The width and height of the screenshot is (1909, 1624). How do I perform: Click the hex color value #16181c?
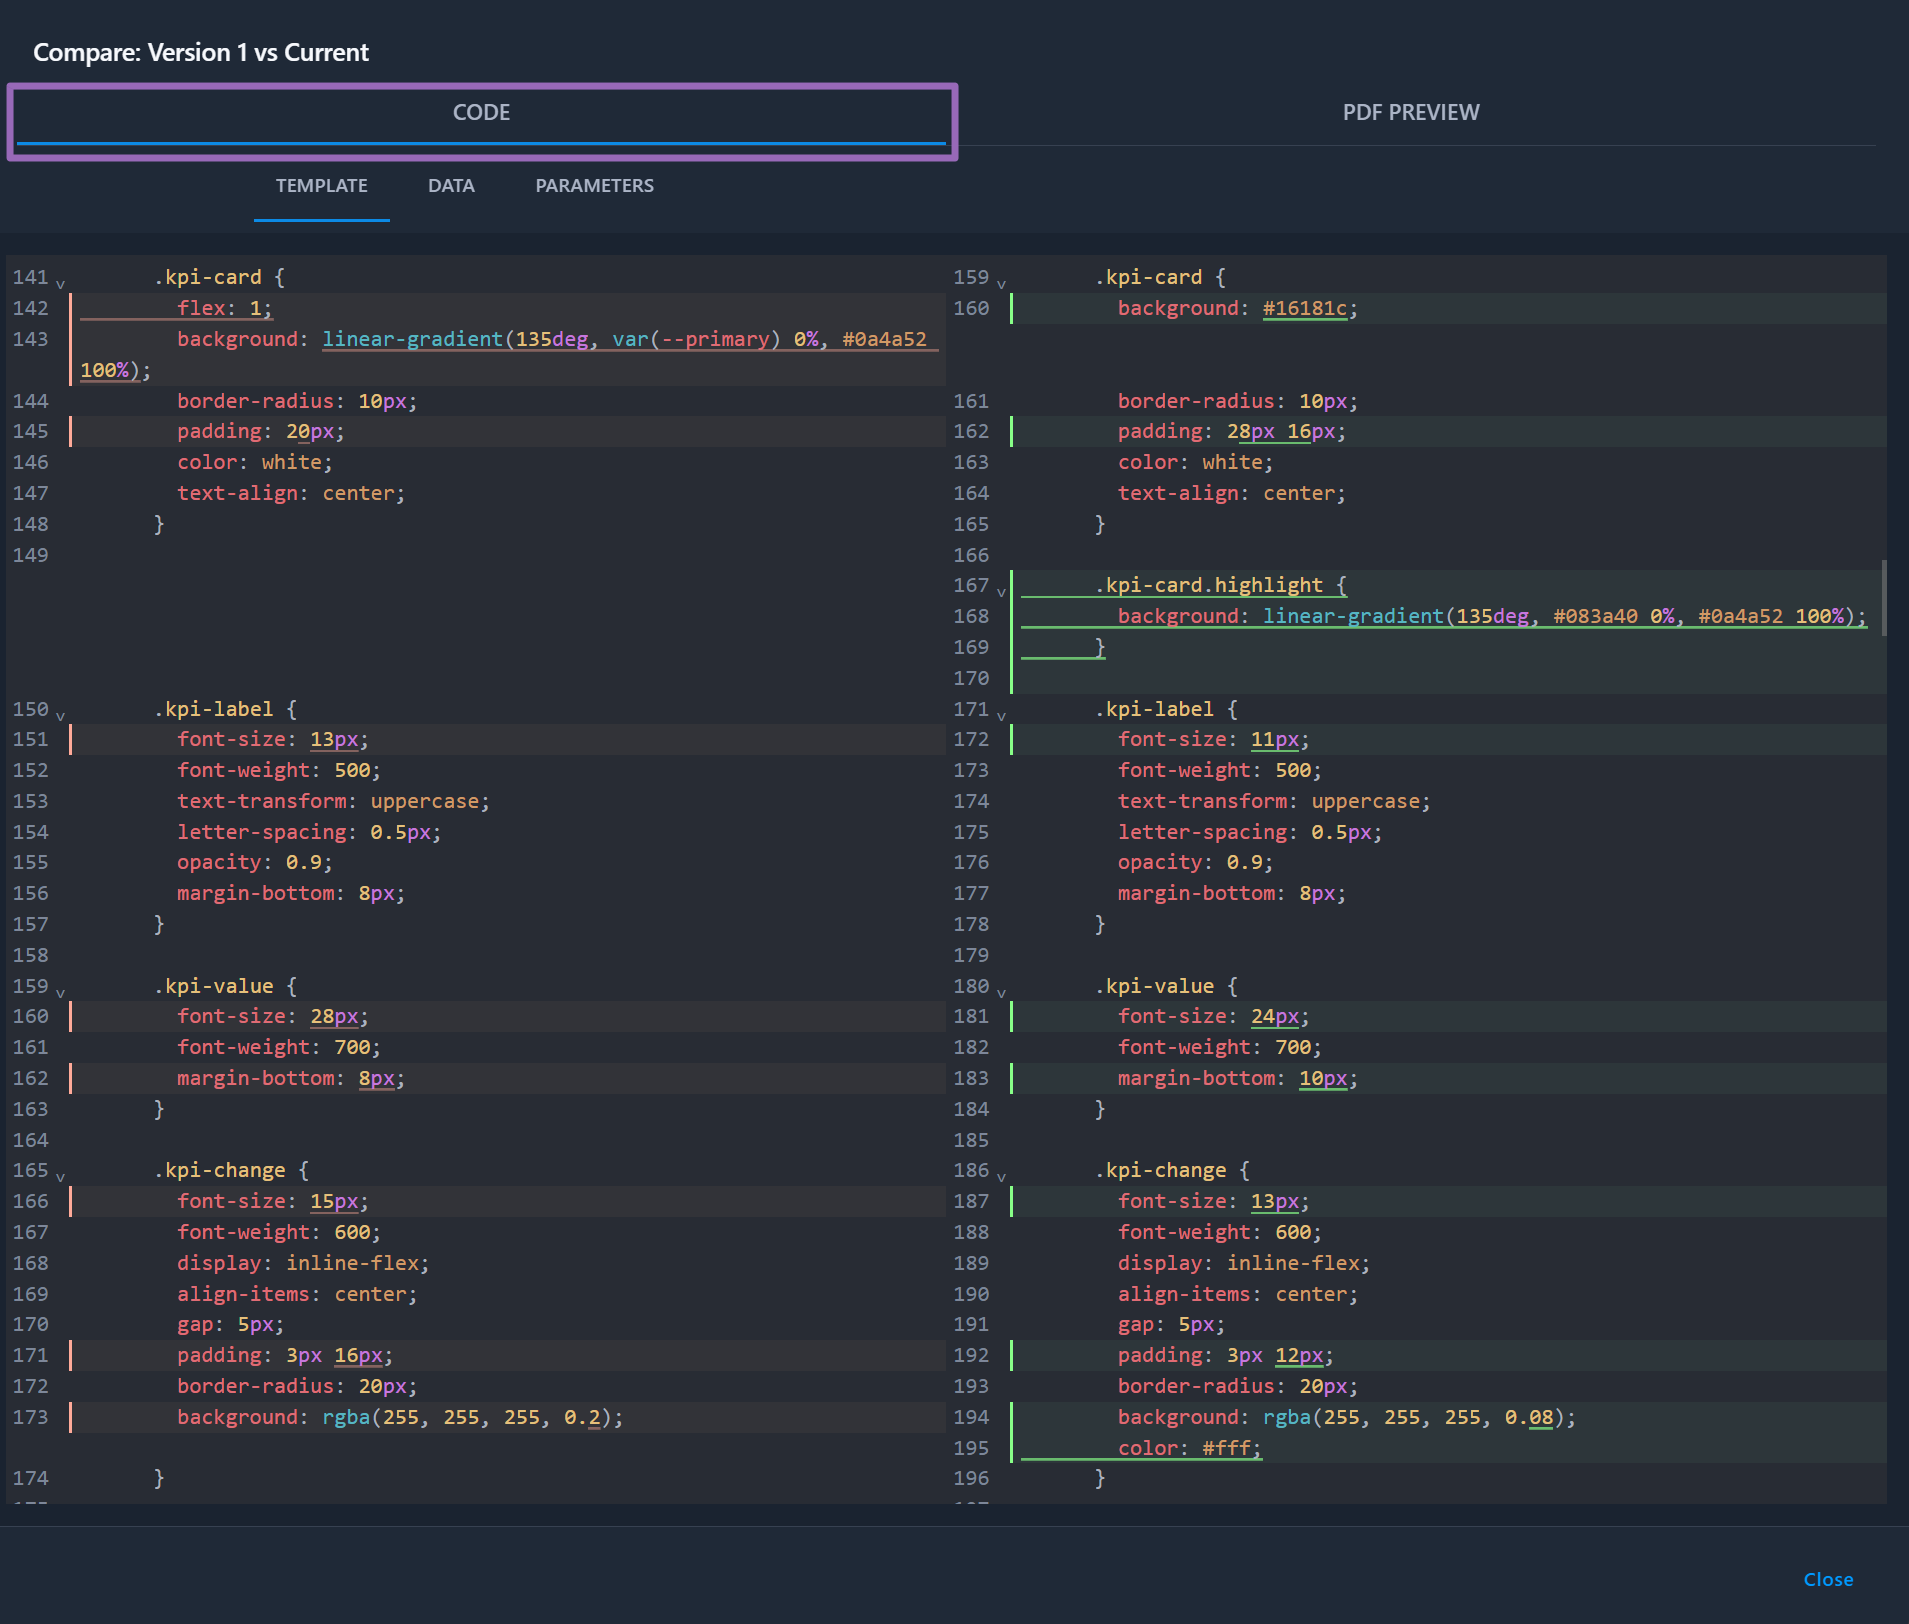pos(1307,308)
